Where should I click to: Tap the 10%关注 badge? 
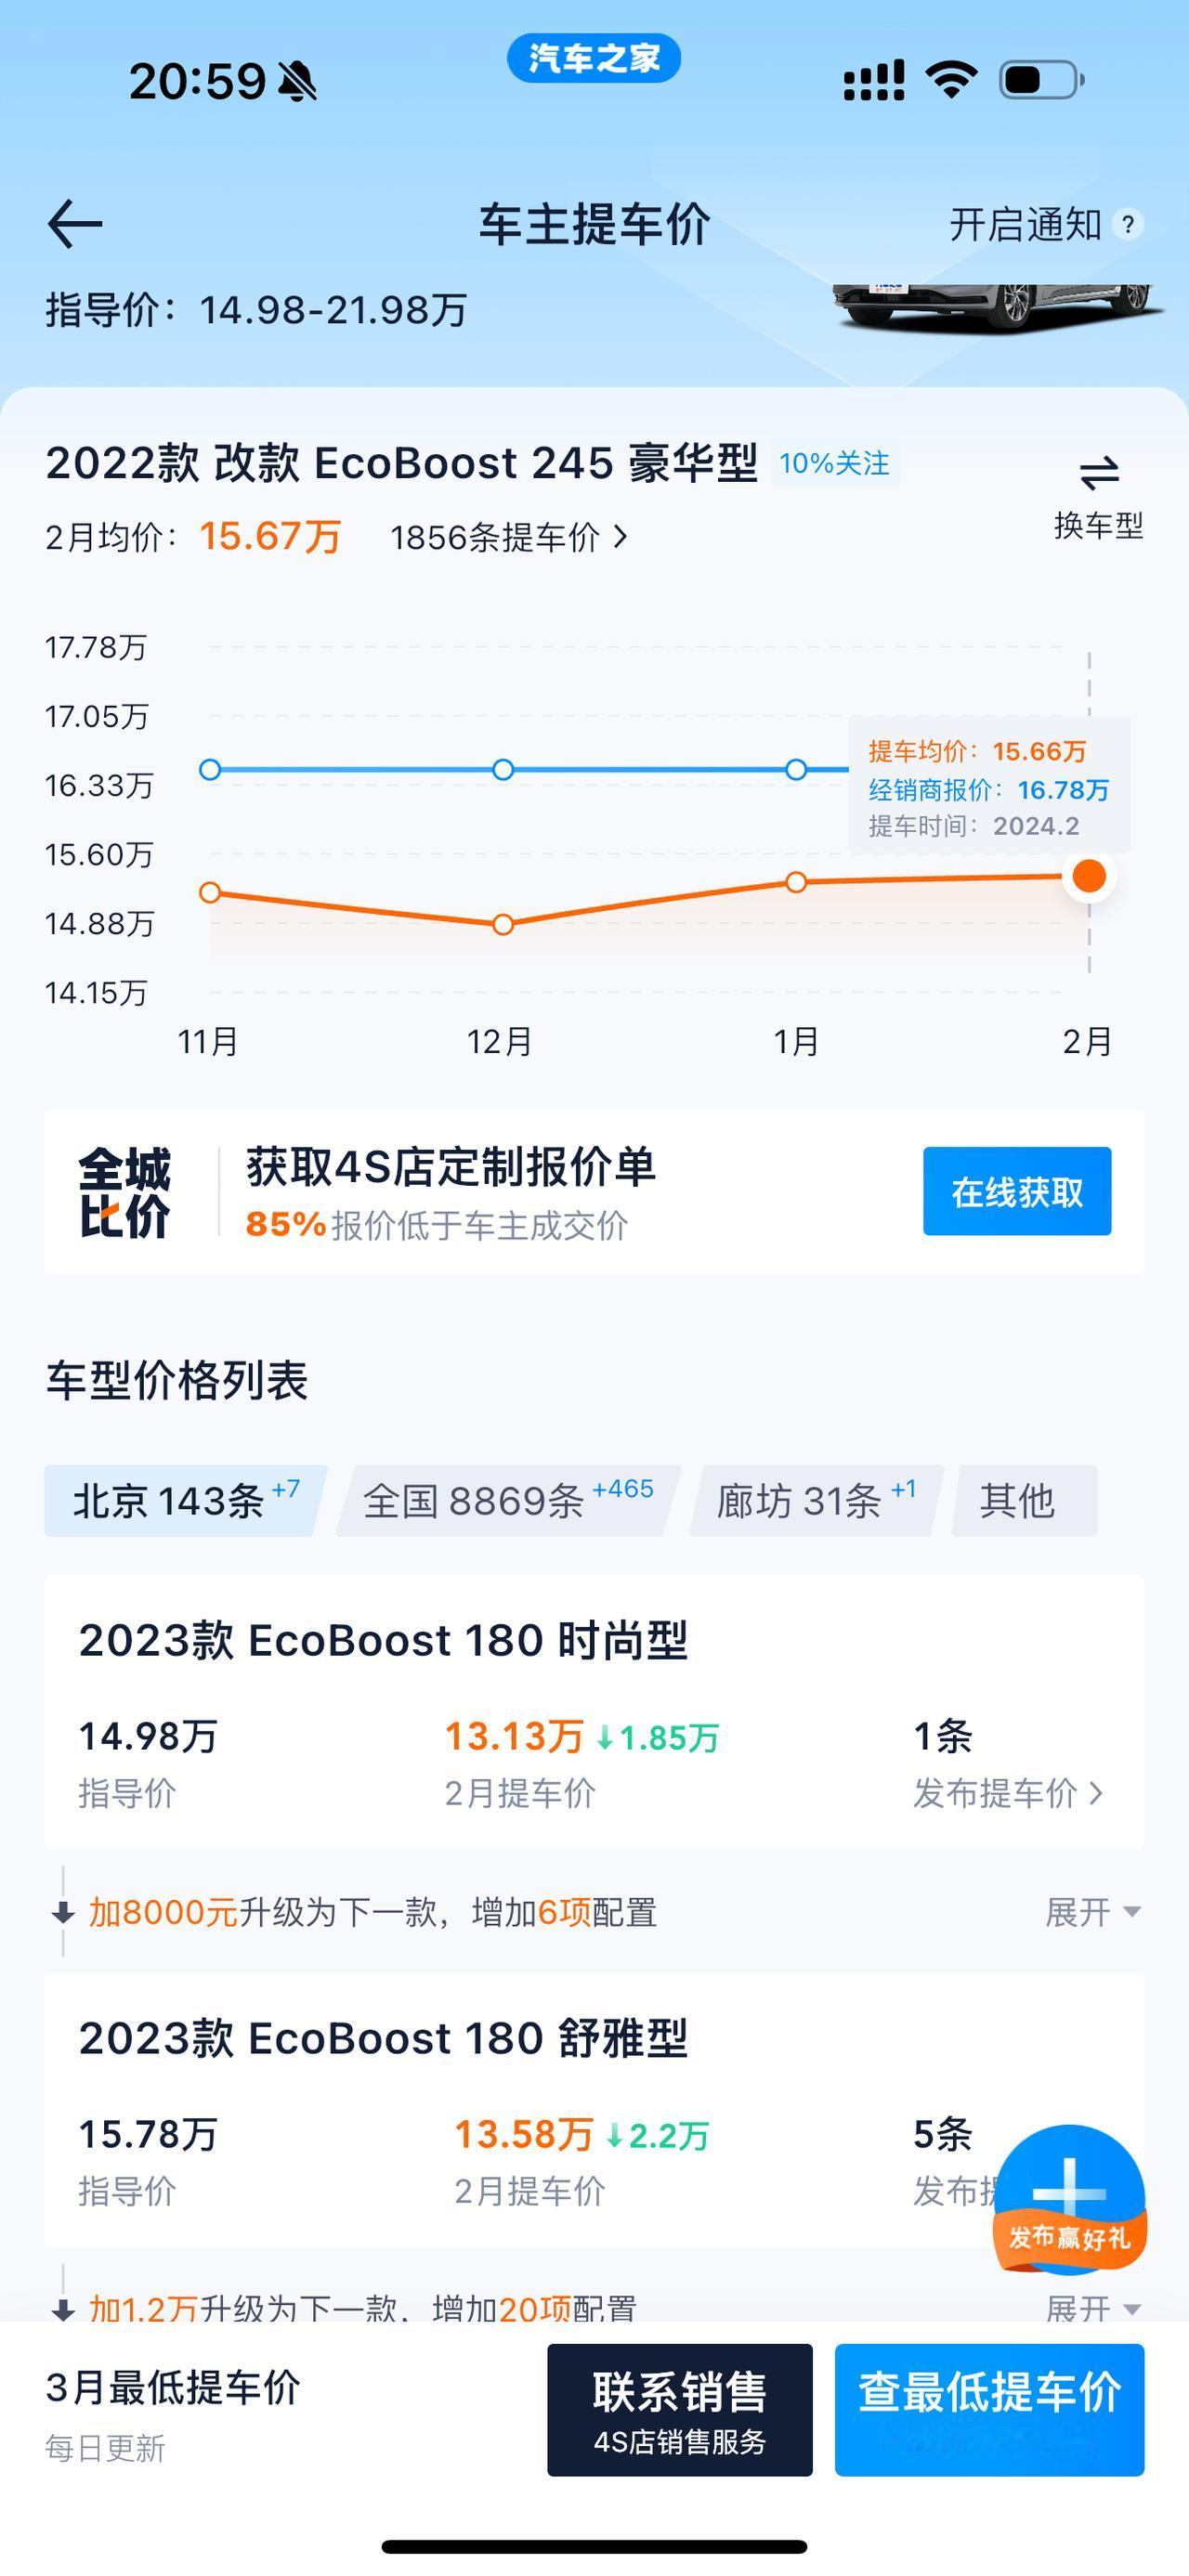[x=835, y=463]
